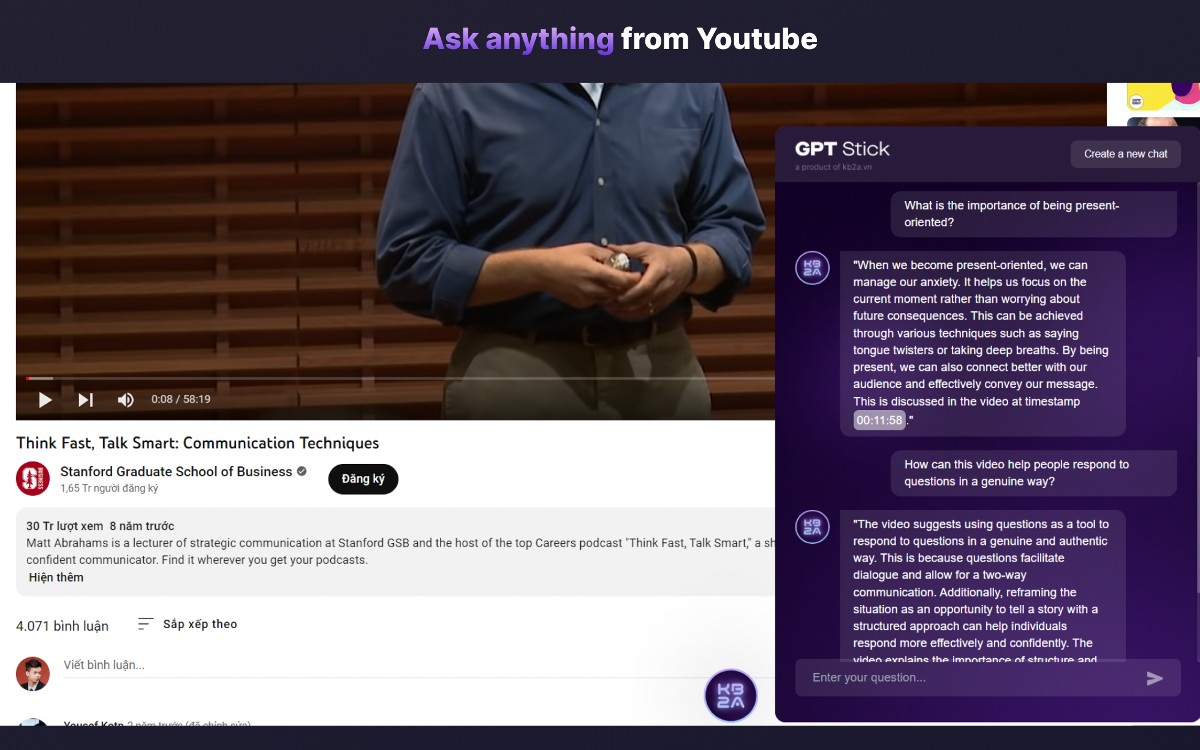The height and width of the screenshot is (750, 1200).
Task: Click the KB2A avatar next to the first answer
Action: pos(812,267)
